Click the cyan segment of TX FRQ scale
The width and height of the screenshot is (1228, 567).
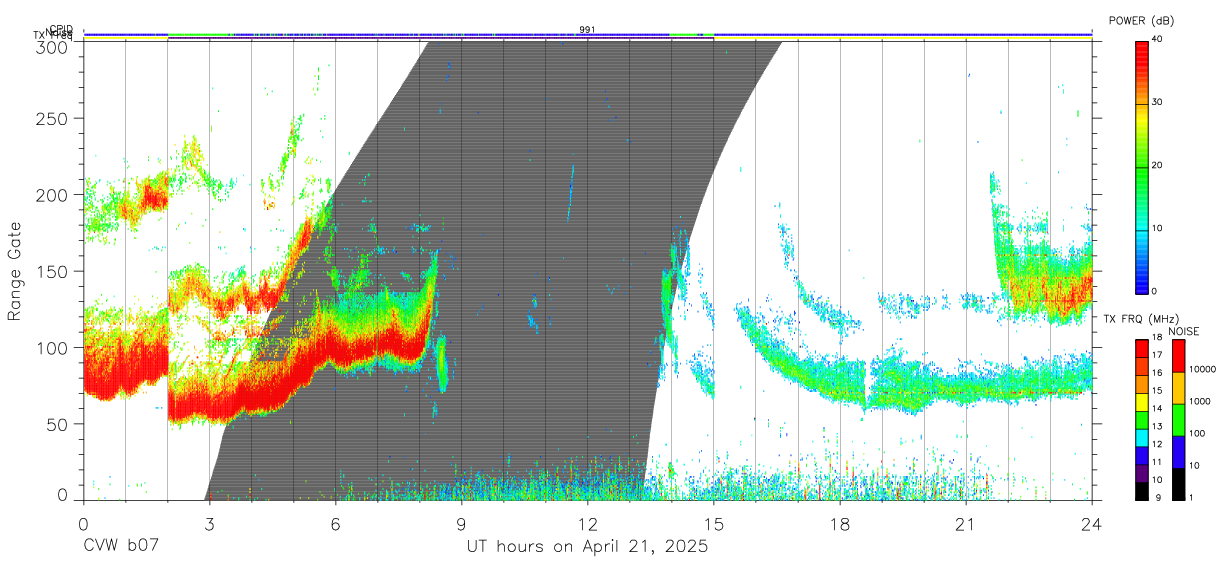pyautogui.click(x=1141, y=437)
